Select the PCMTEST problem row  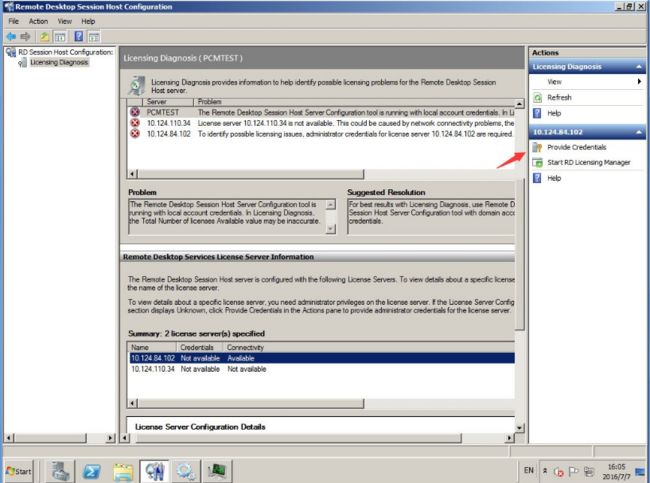point(322,112)
